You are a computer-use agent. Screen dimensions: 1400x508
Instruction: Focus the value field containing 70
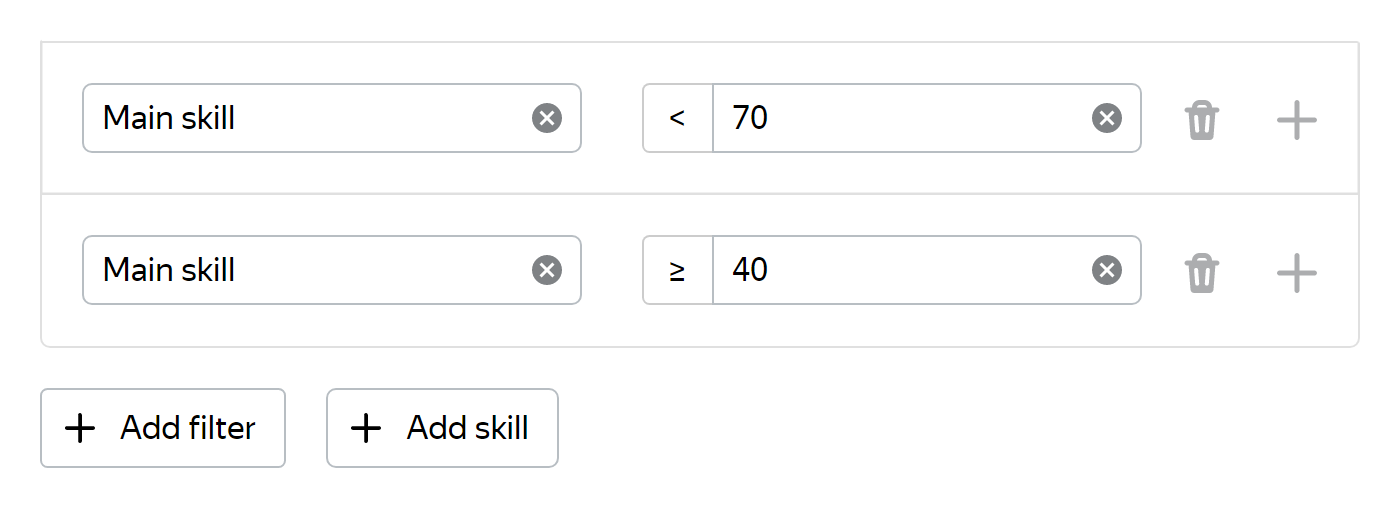coord(927,118)
